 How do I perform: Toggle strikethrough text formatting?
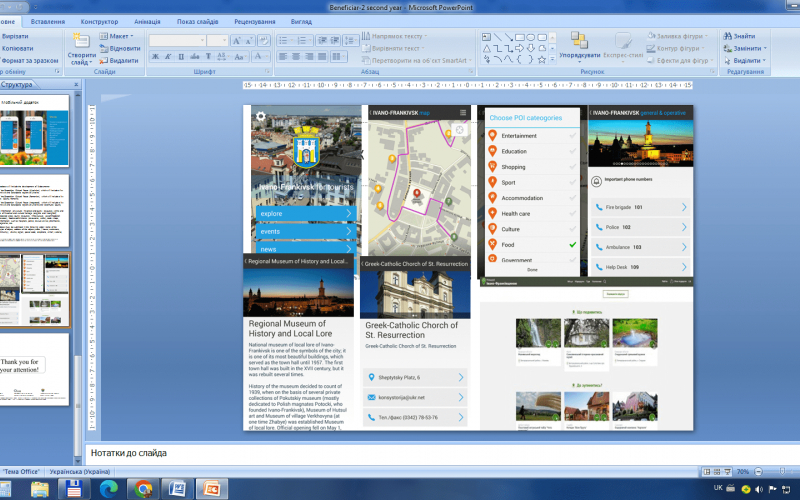click(x=194, y=57)
